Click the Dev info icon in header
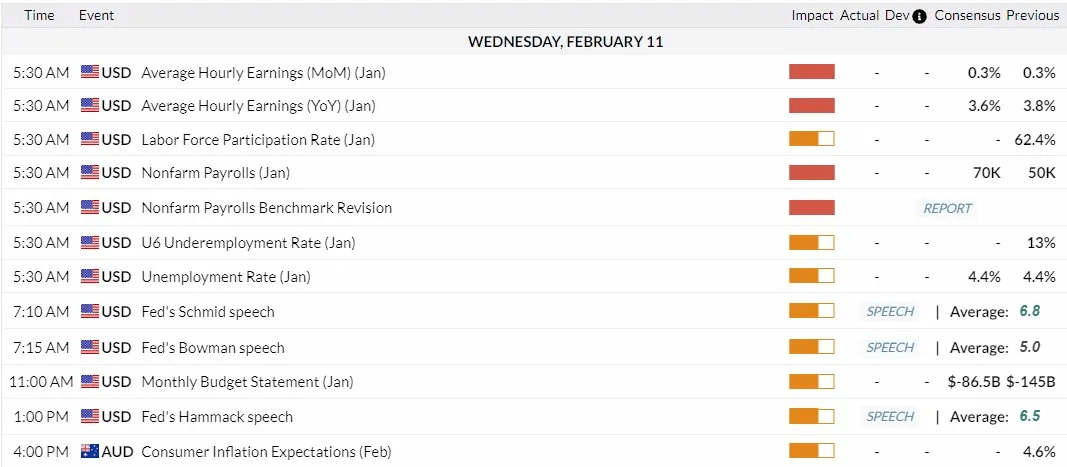The image size is (1067, 467). click(919, 16)
